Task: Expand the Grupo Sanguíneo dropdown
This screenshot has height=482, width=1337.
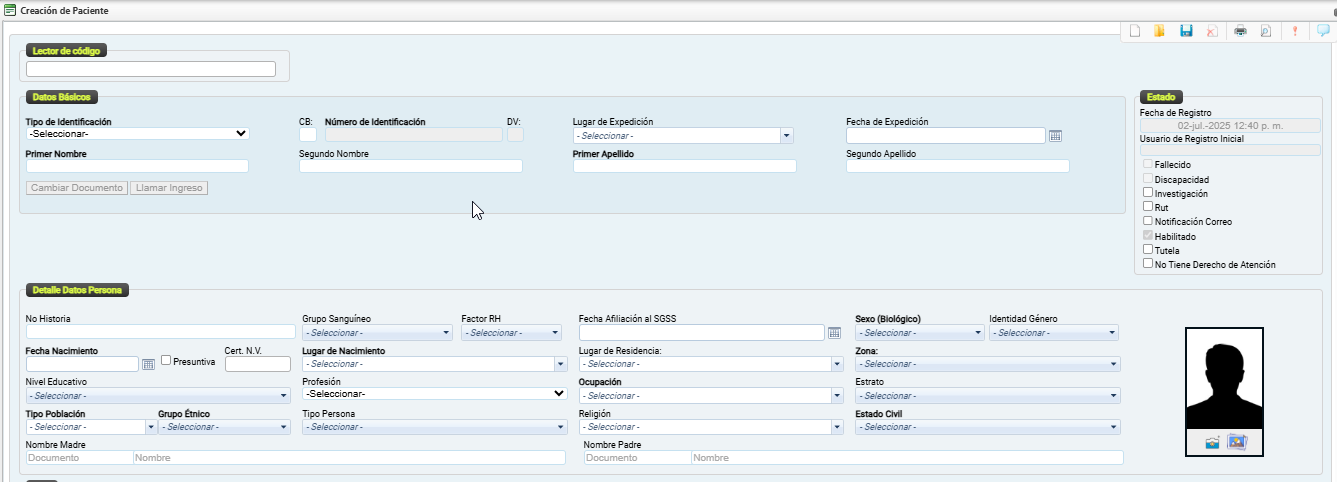Action: pos(377,333)
